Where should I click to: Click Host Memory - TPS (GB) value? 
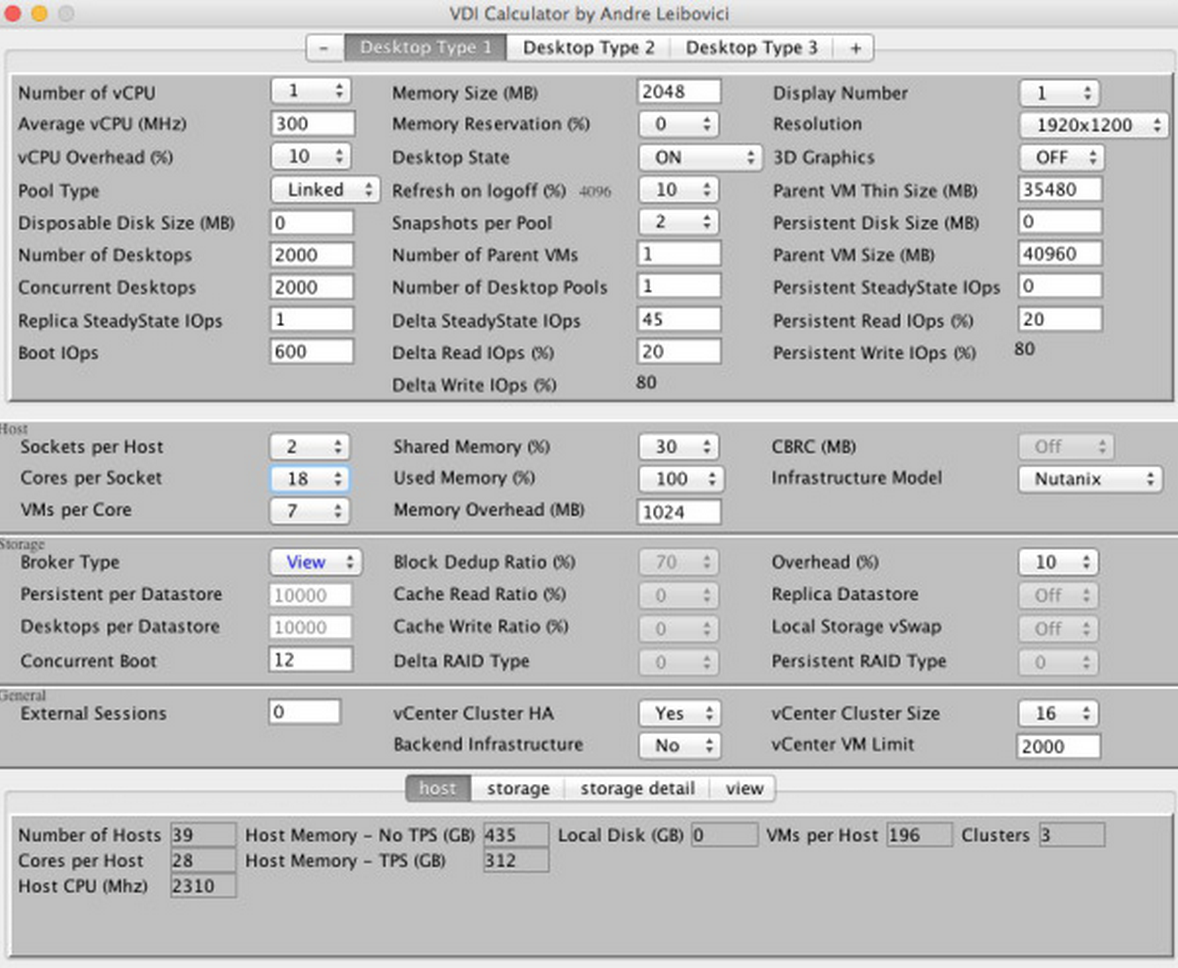(516, 861)
